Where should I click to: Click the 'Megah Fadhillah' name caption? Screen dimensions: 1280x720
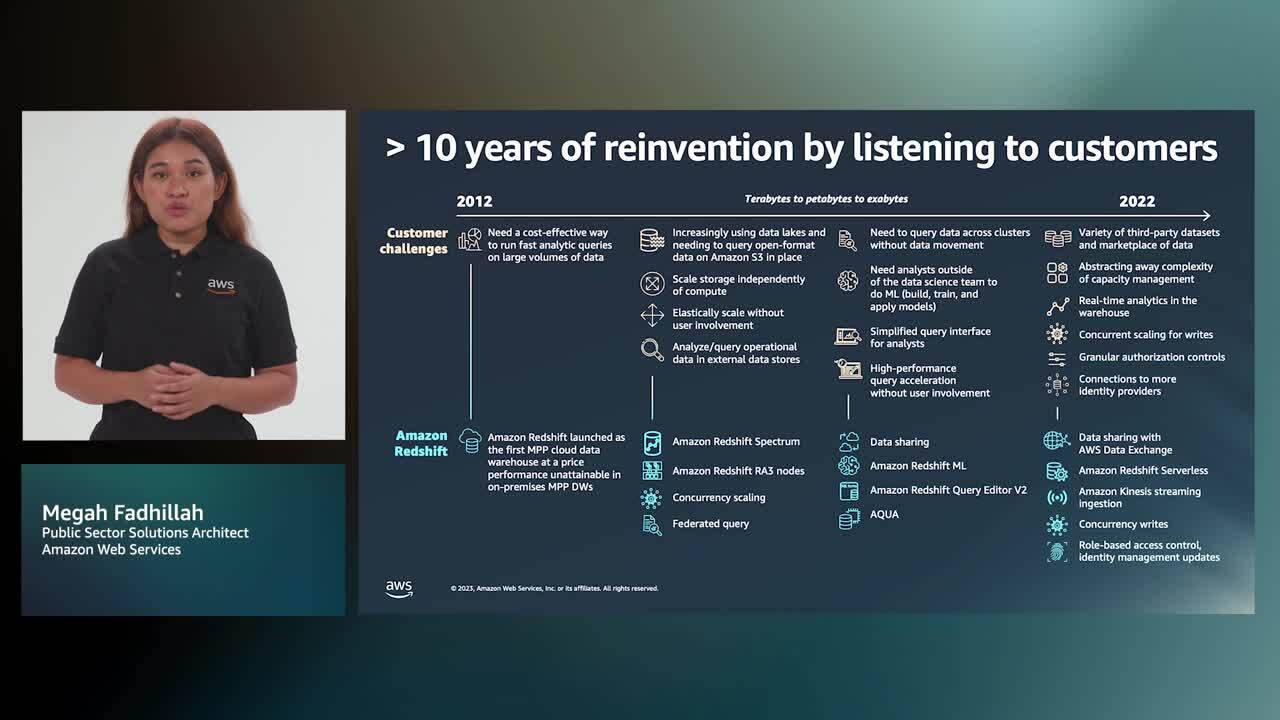(122, 513)
